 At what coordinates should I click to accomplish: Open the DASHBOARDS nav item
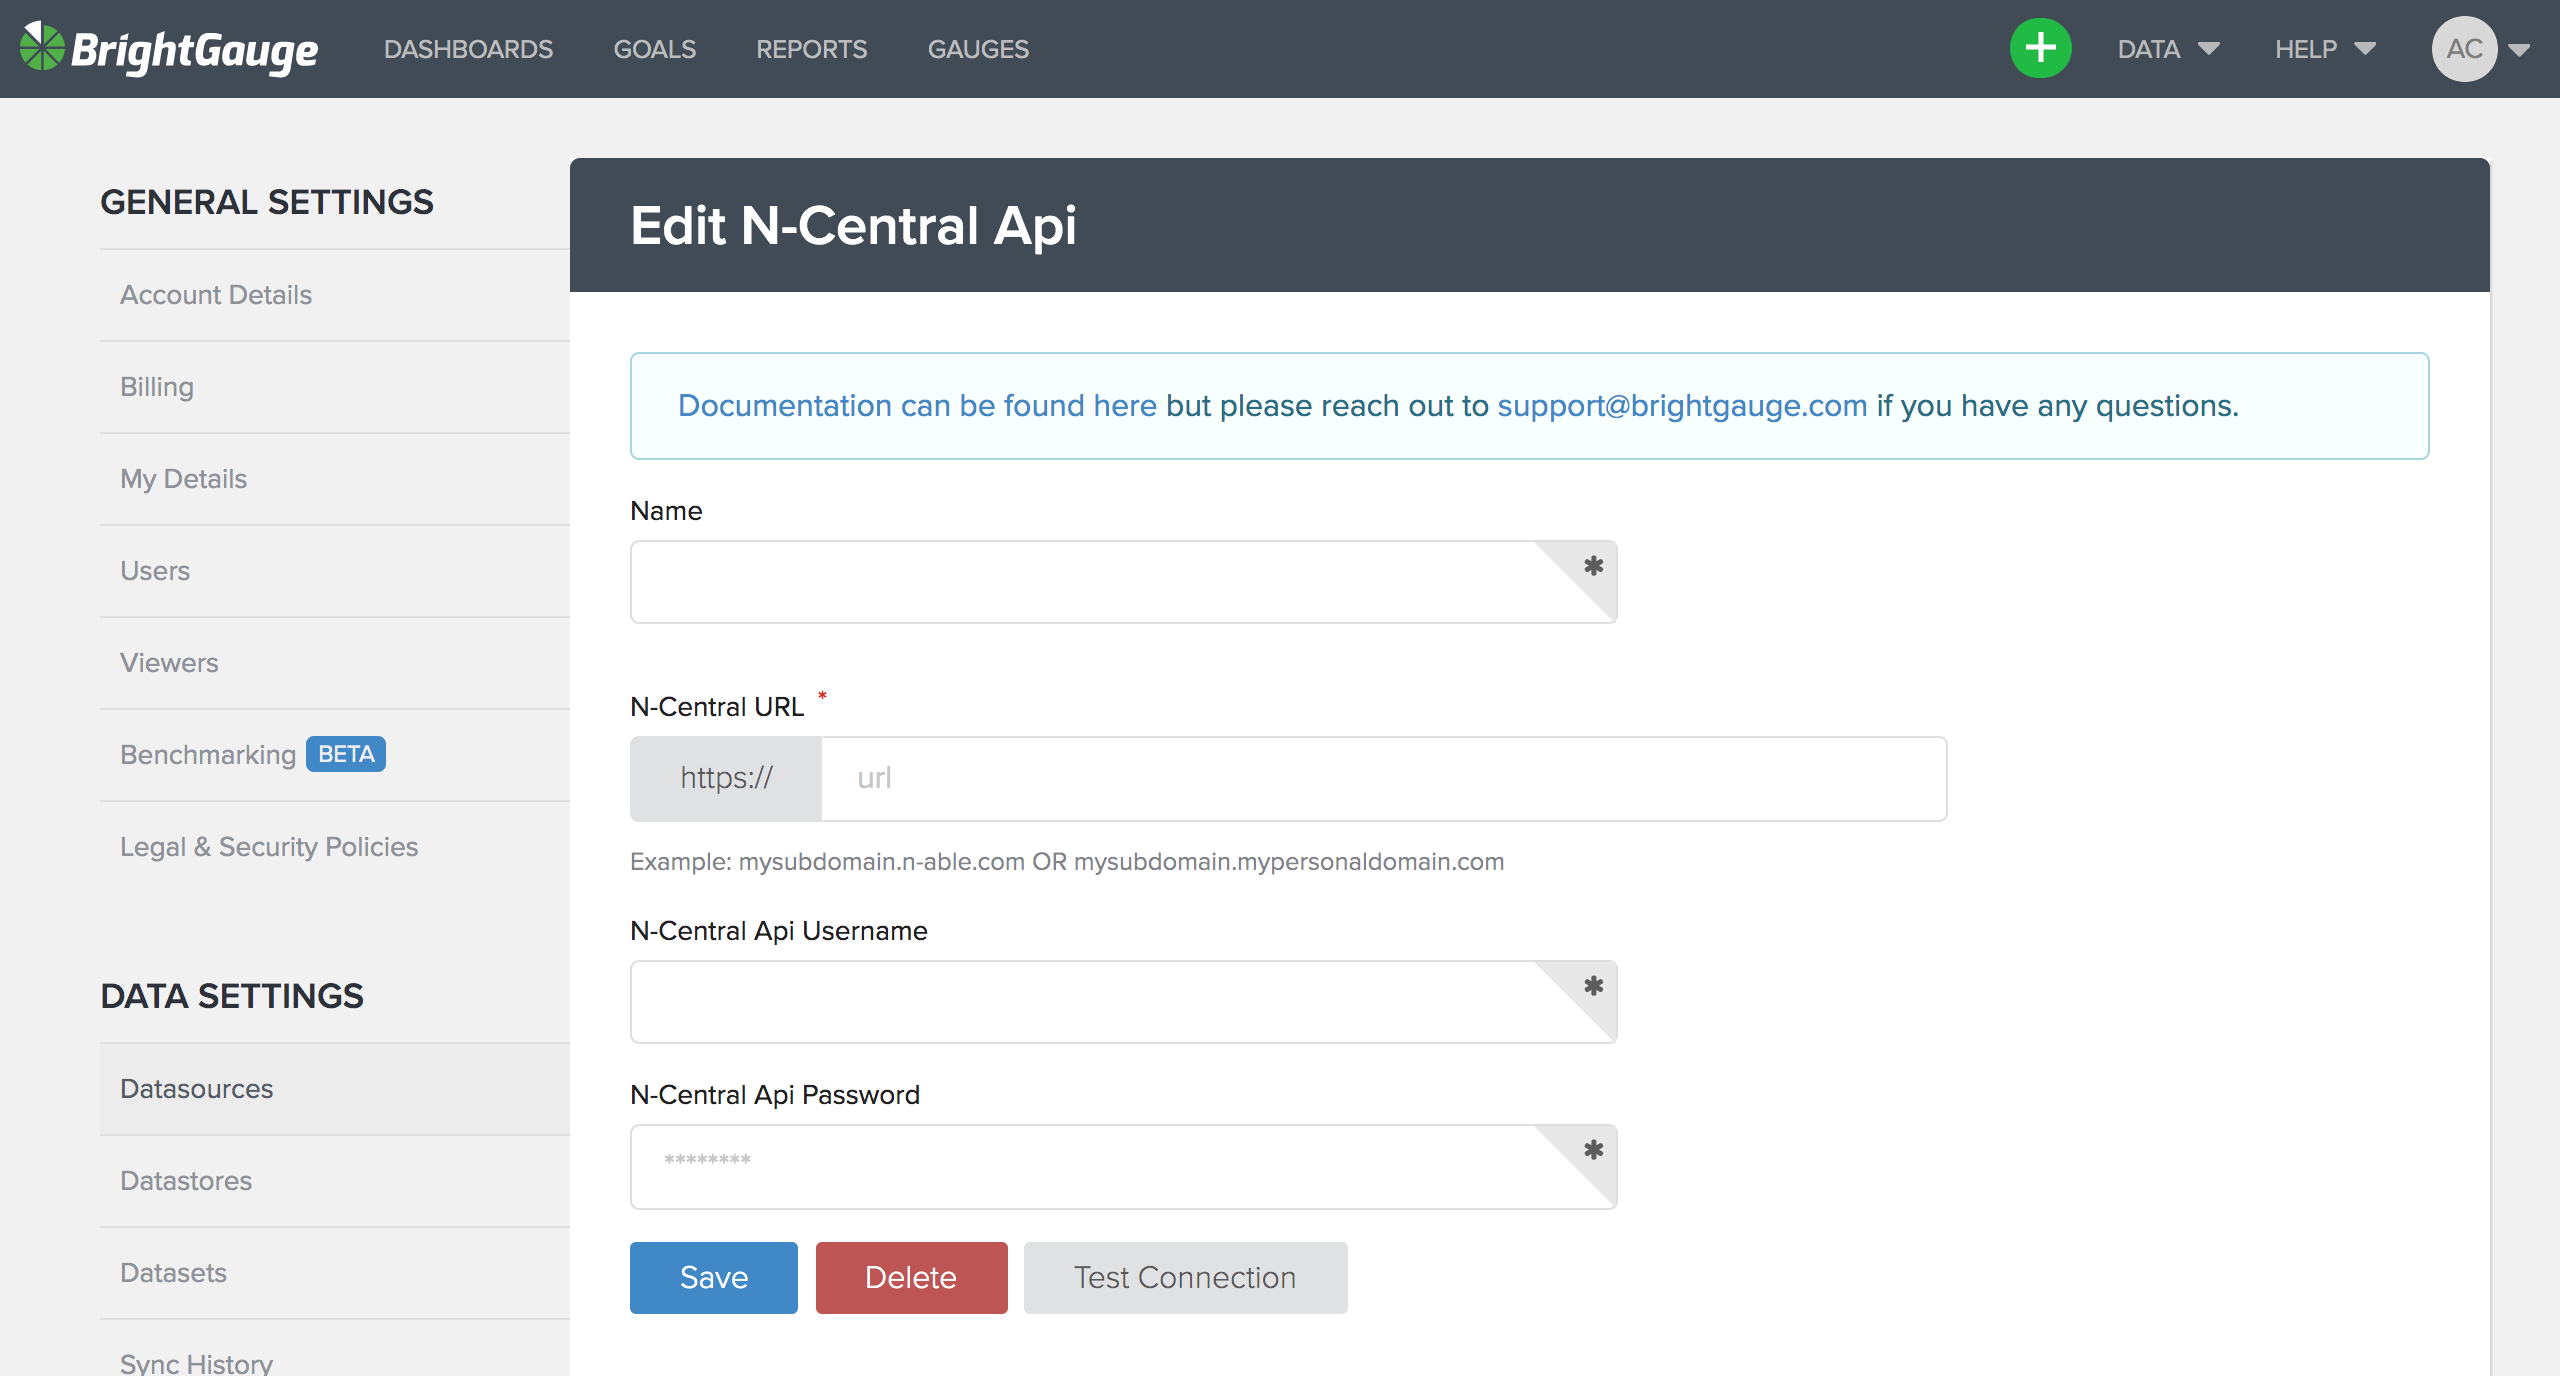(468, 49)
